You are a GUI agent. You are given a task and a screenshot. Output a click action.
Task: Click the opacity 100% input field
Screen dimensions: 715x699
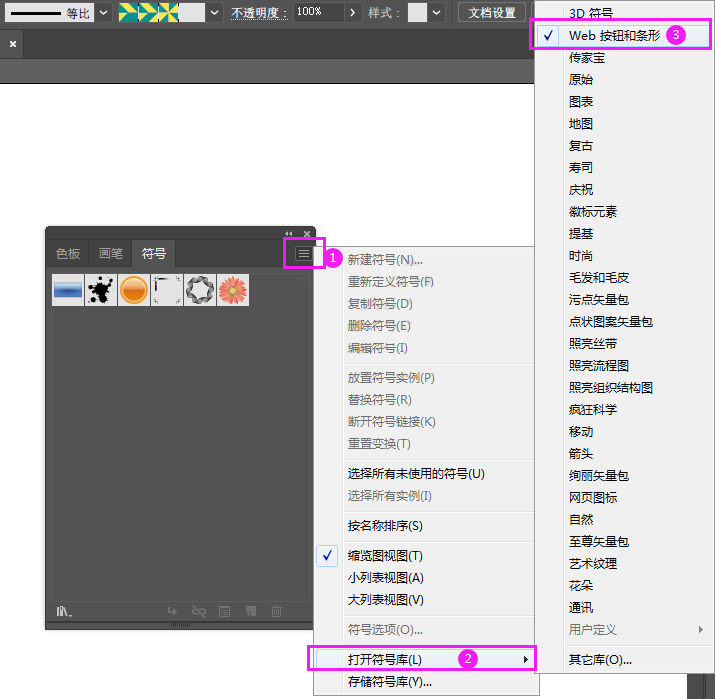pyautogui.click(x=318, y=12)
